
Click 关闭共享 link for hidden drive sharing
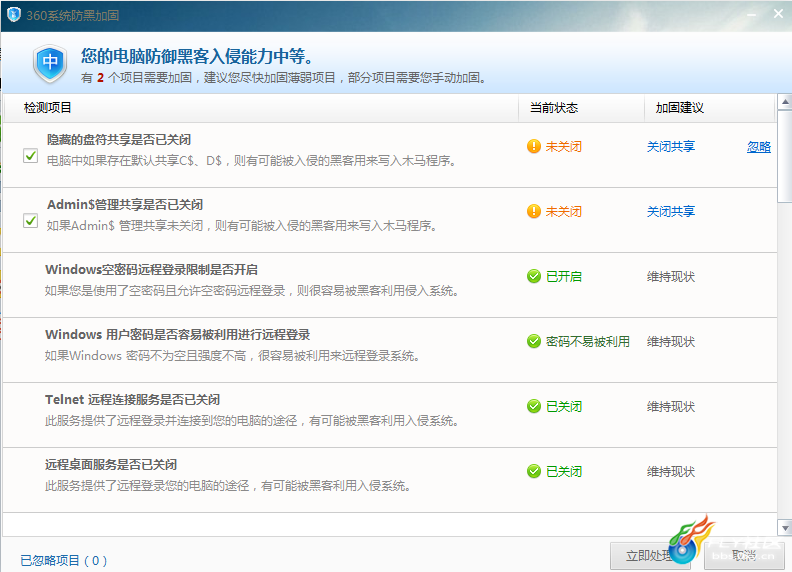click(x=671, y=147)
